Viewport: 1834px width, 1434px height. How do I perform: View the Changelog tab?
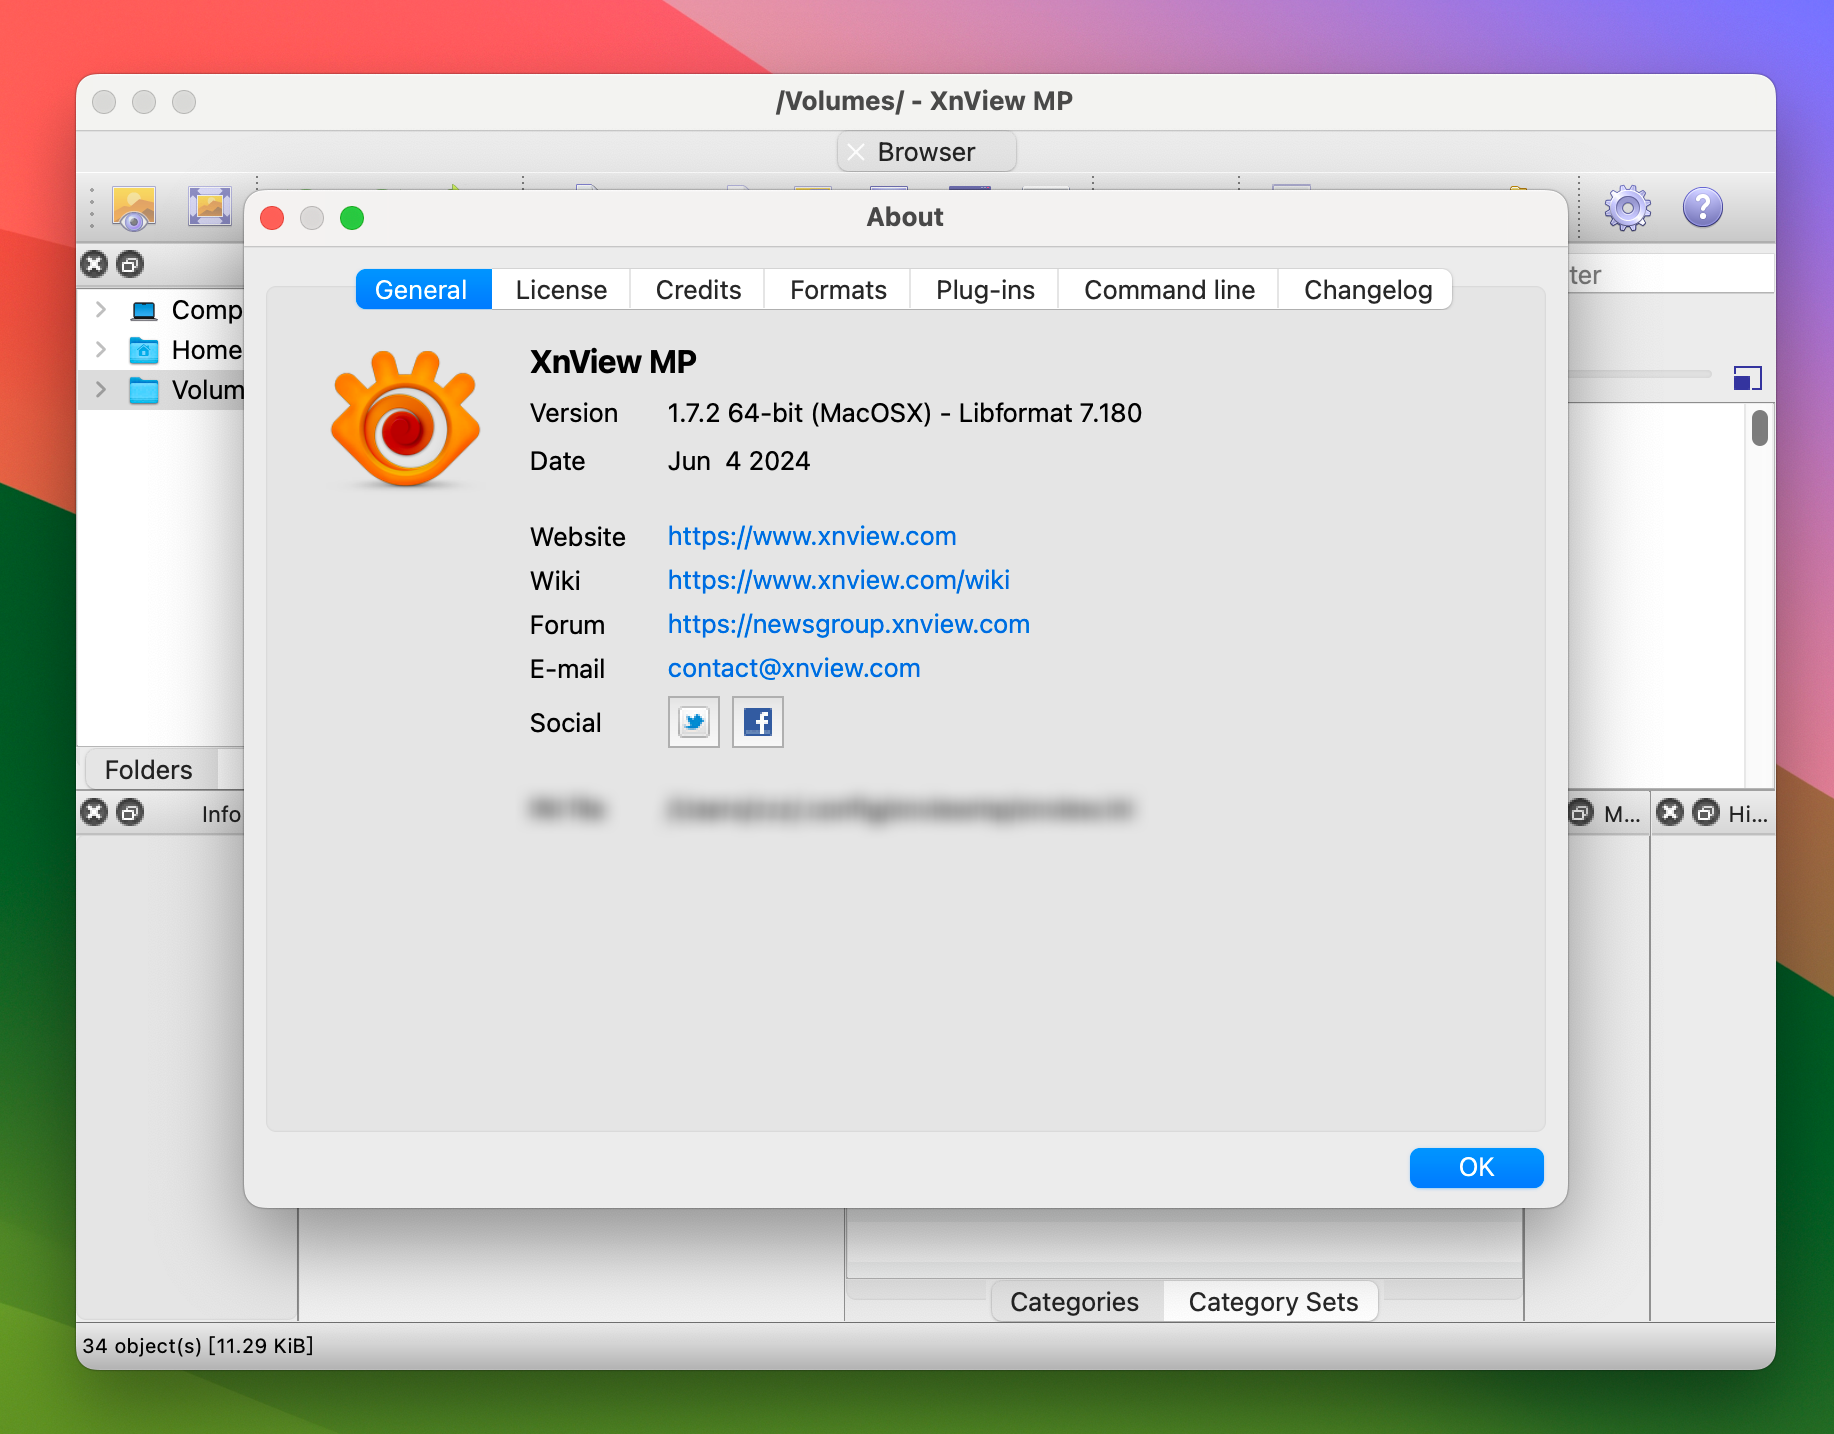coord(1367,289)
